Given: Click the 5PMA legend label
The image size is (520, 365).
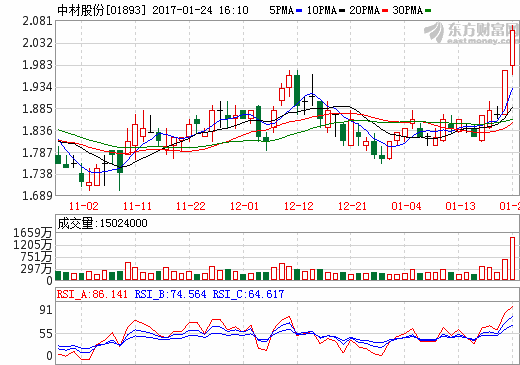Looking at the screenshot, I should click(x=281, y=10).
